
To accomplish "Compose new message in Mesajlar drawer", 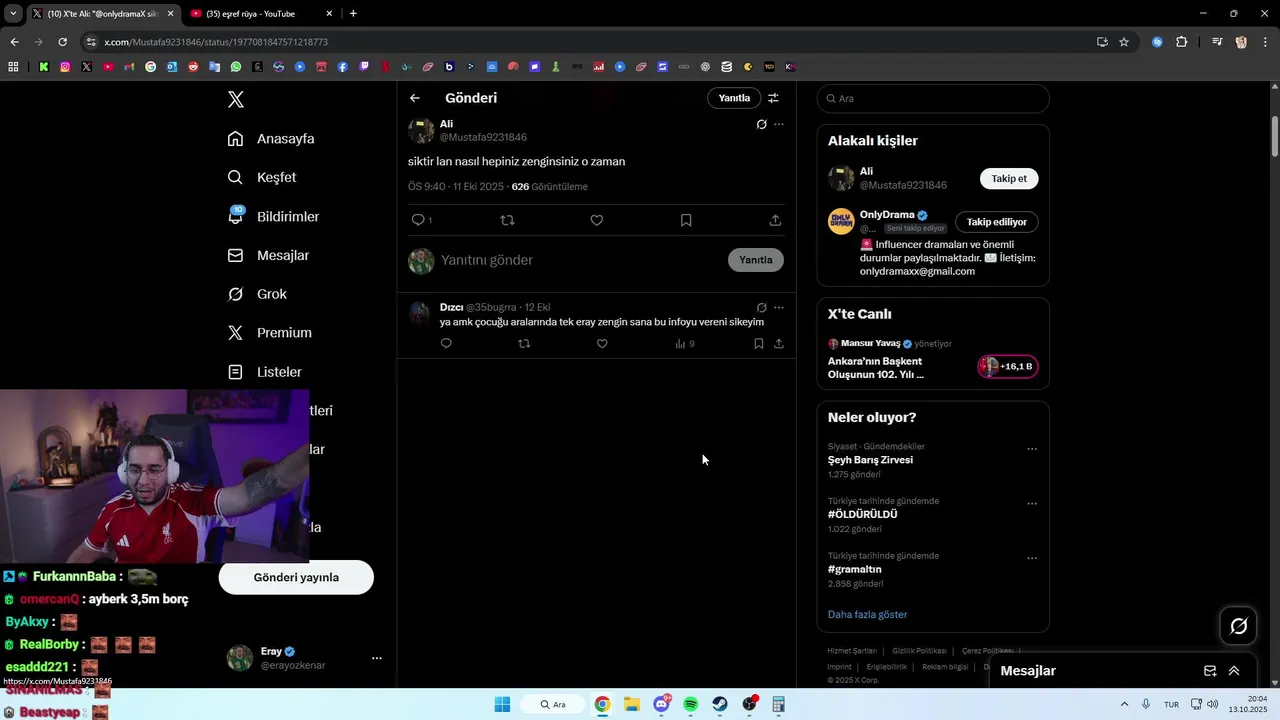I will 1210,671.
